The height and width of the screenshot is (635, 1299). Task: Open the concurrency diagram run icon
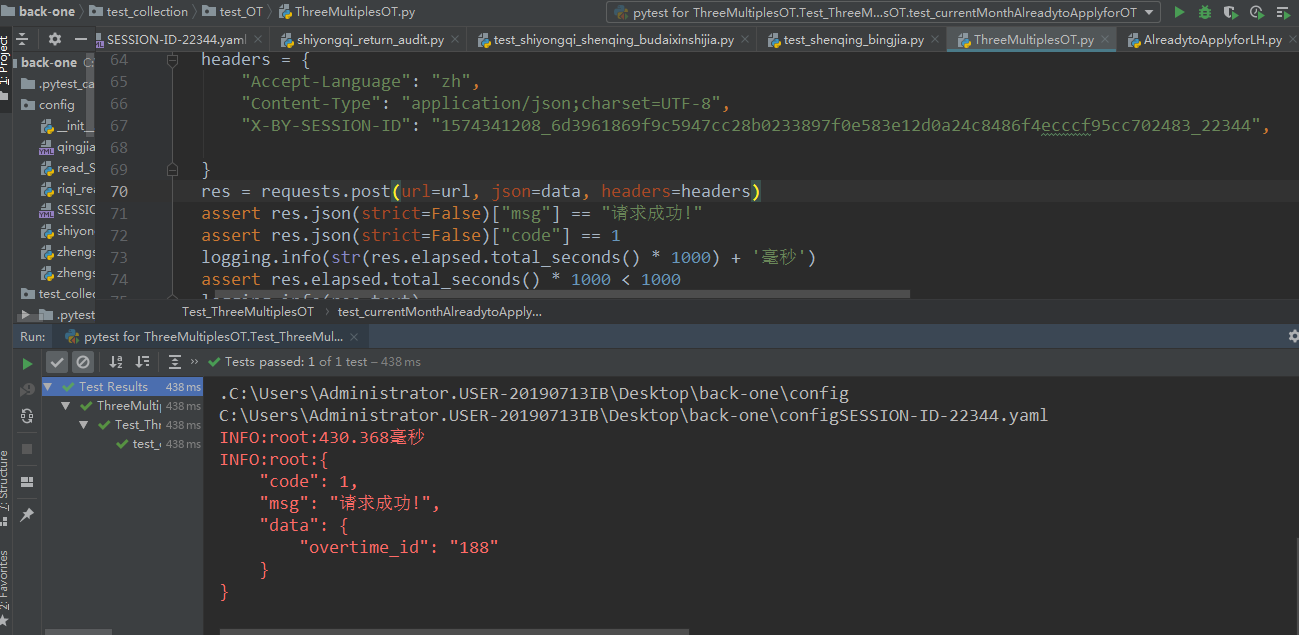[1282, 12]
